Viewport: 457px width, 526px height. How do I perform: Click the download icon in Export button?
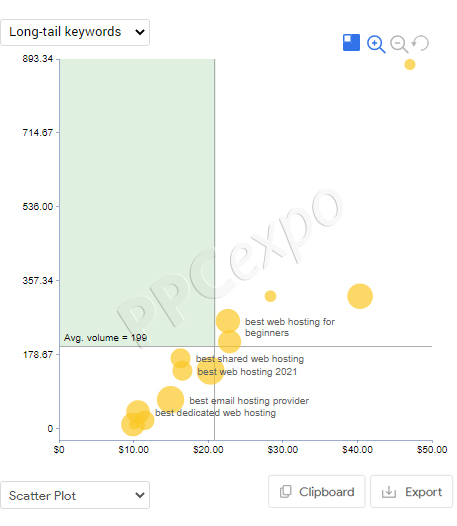pos(389,492)
